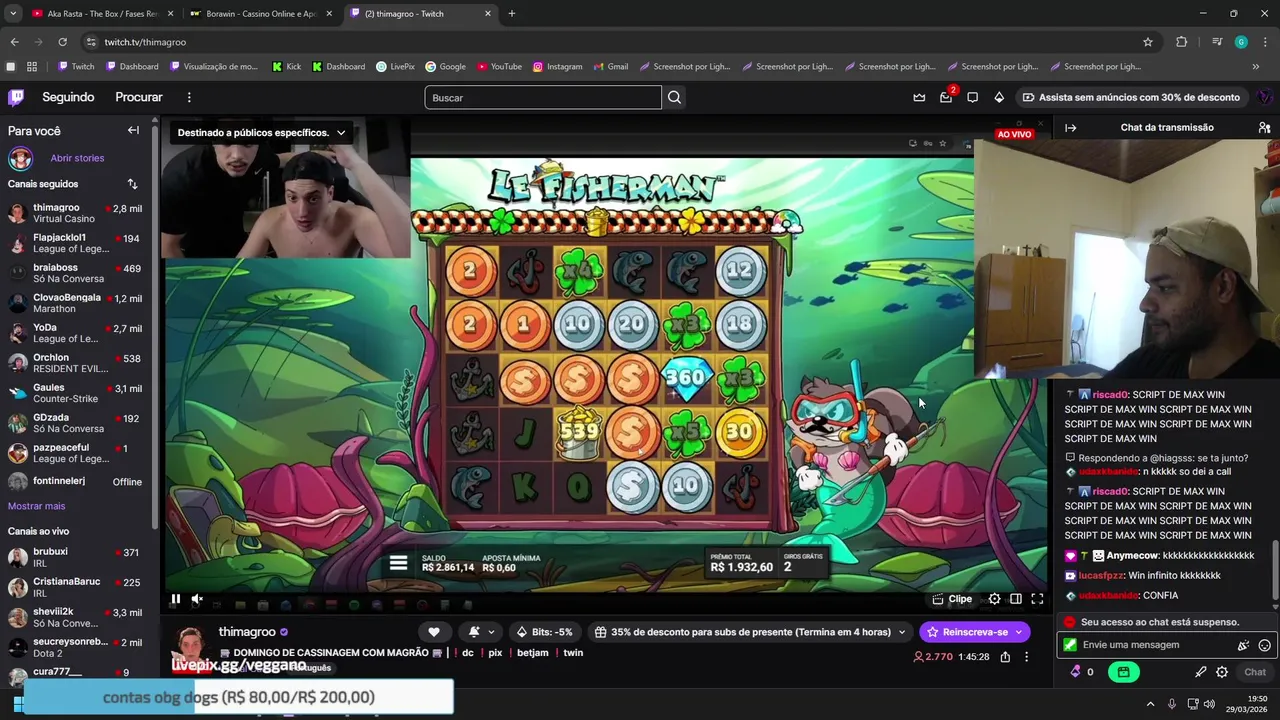Collapse the Para você sidebar
This screenshot has width=1280, height=720.
coord(133,130)
